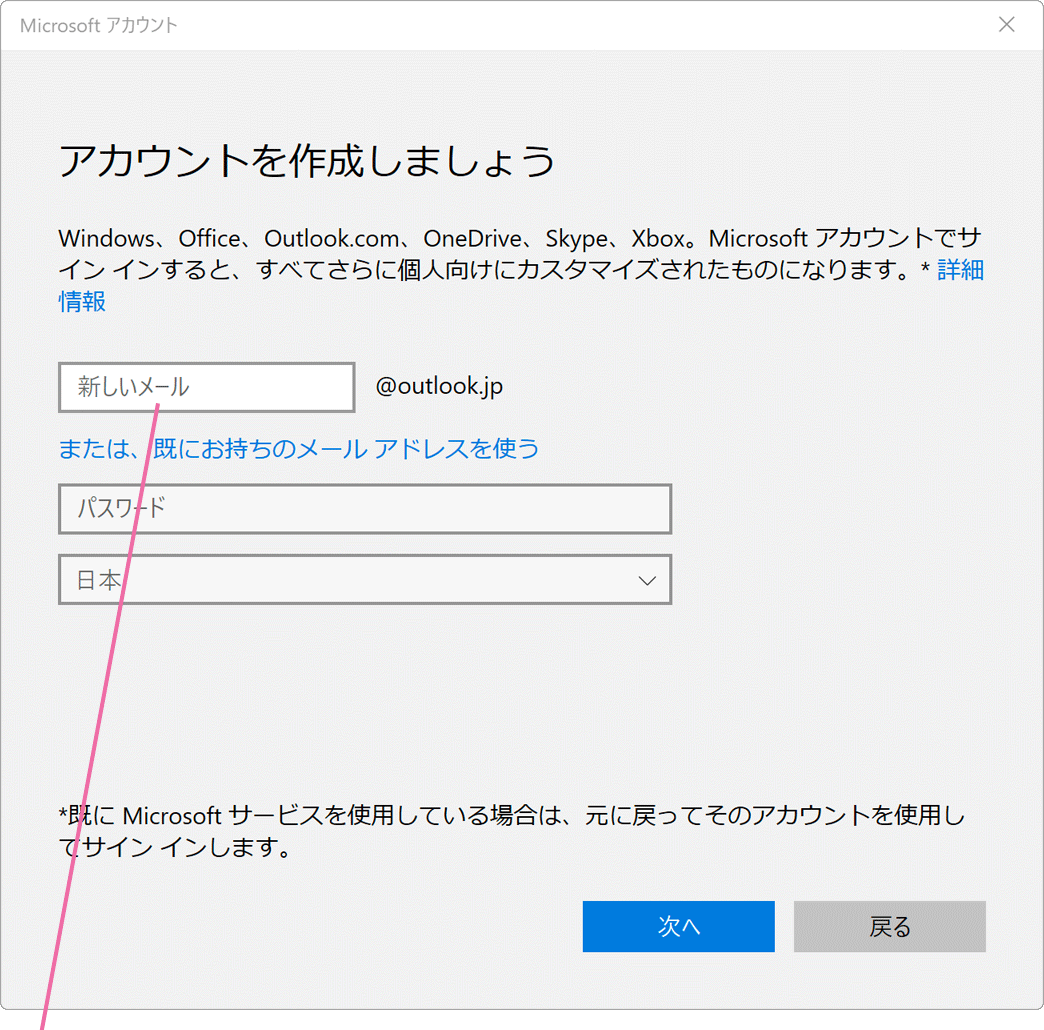Viewport: 1044px width, 1030px height.
Task: Open the 詳細情報 link
Action: [x=960, y=270]
